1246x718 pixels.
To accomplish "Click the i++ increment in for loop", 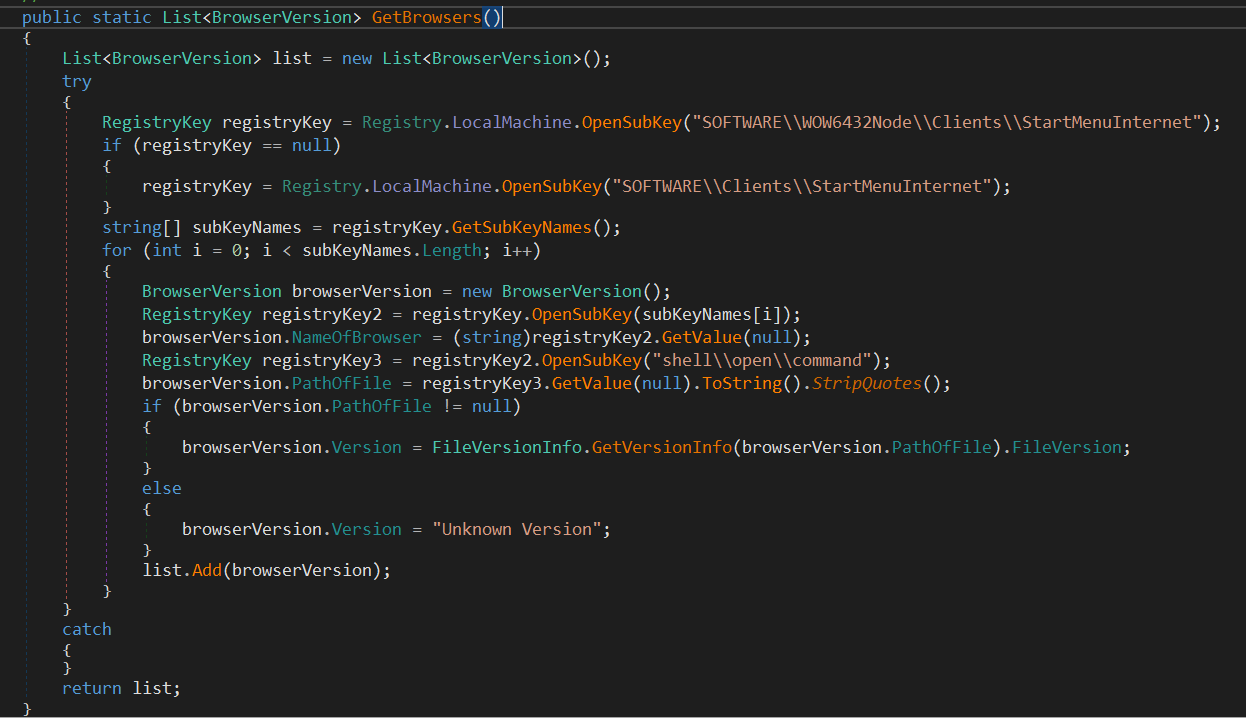I will [521, 250].
